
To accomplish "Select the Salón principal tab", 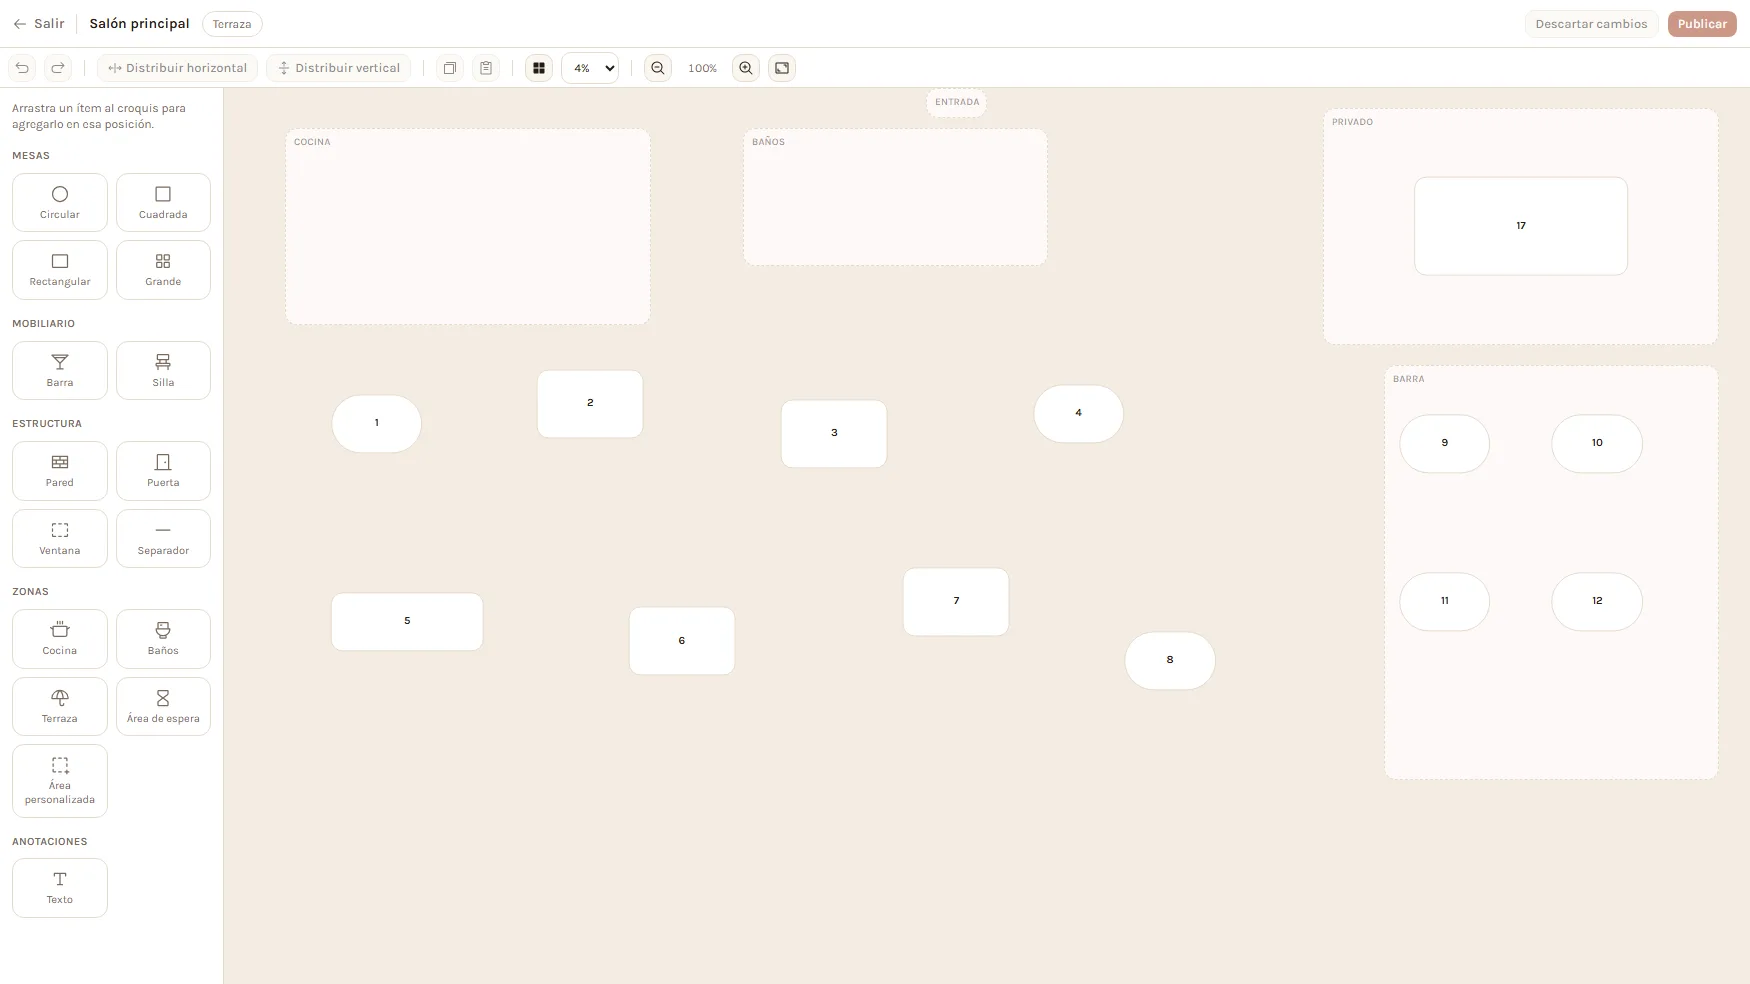I will pyautogui.click(x=139, y=24).
